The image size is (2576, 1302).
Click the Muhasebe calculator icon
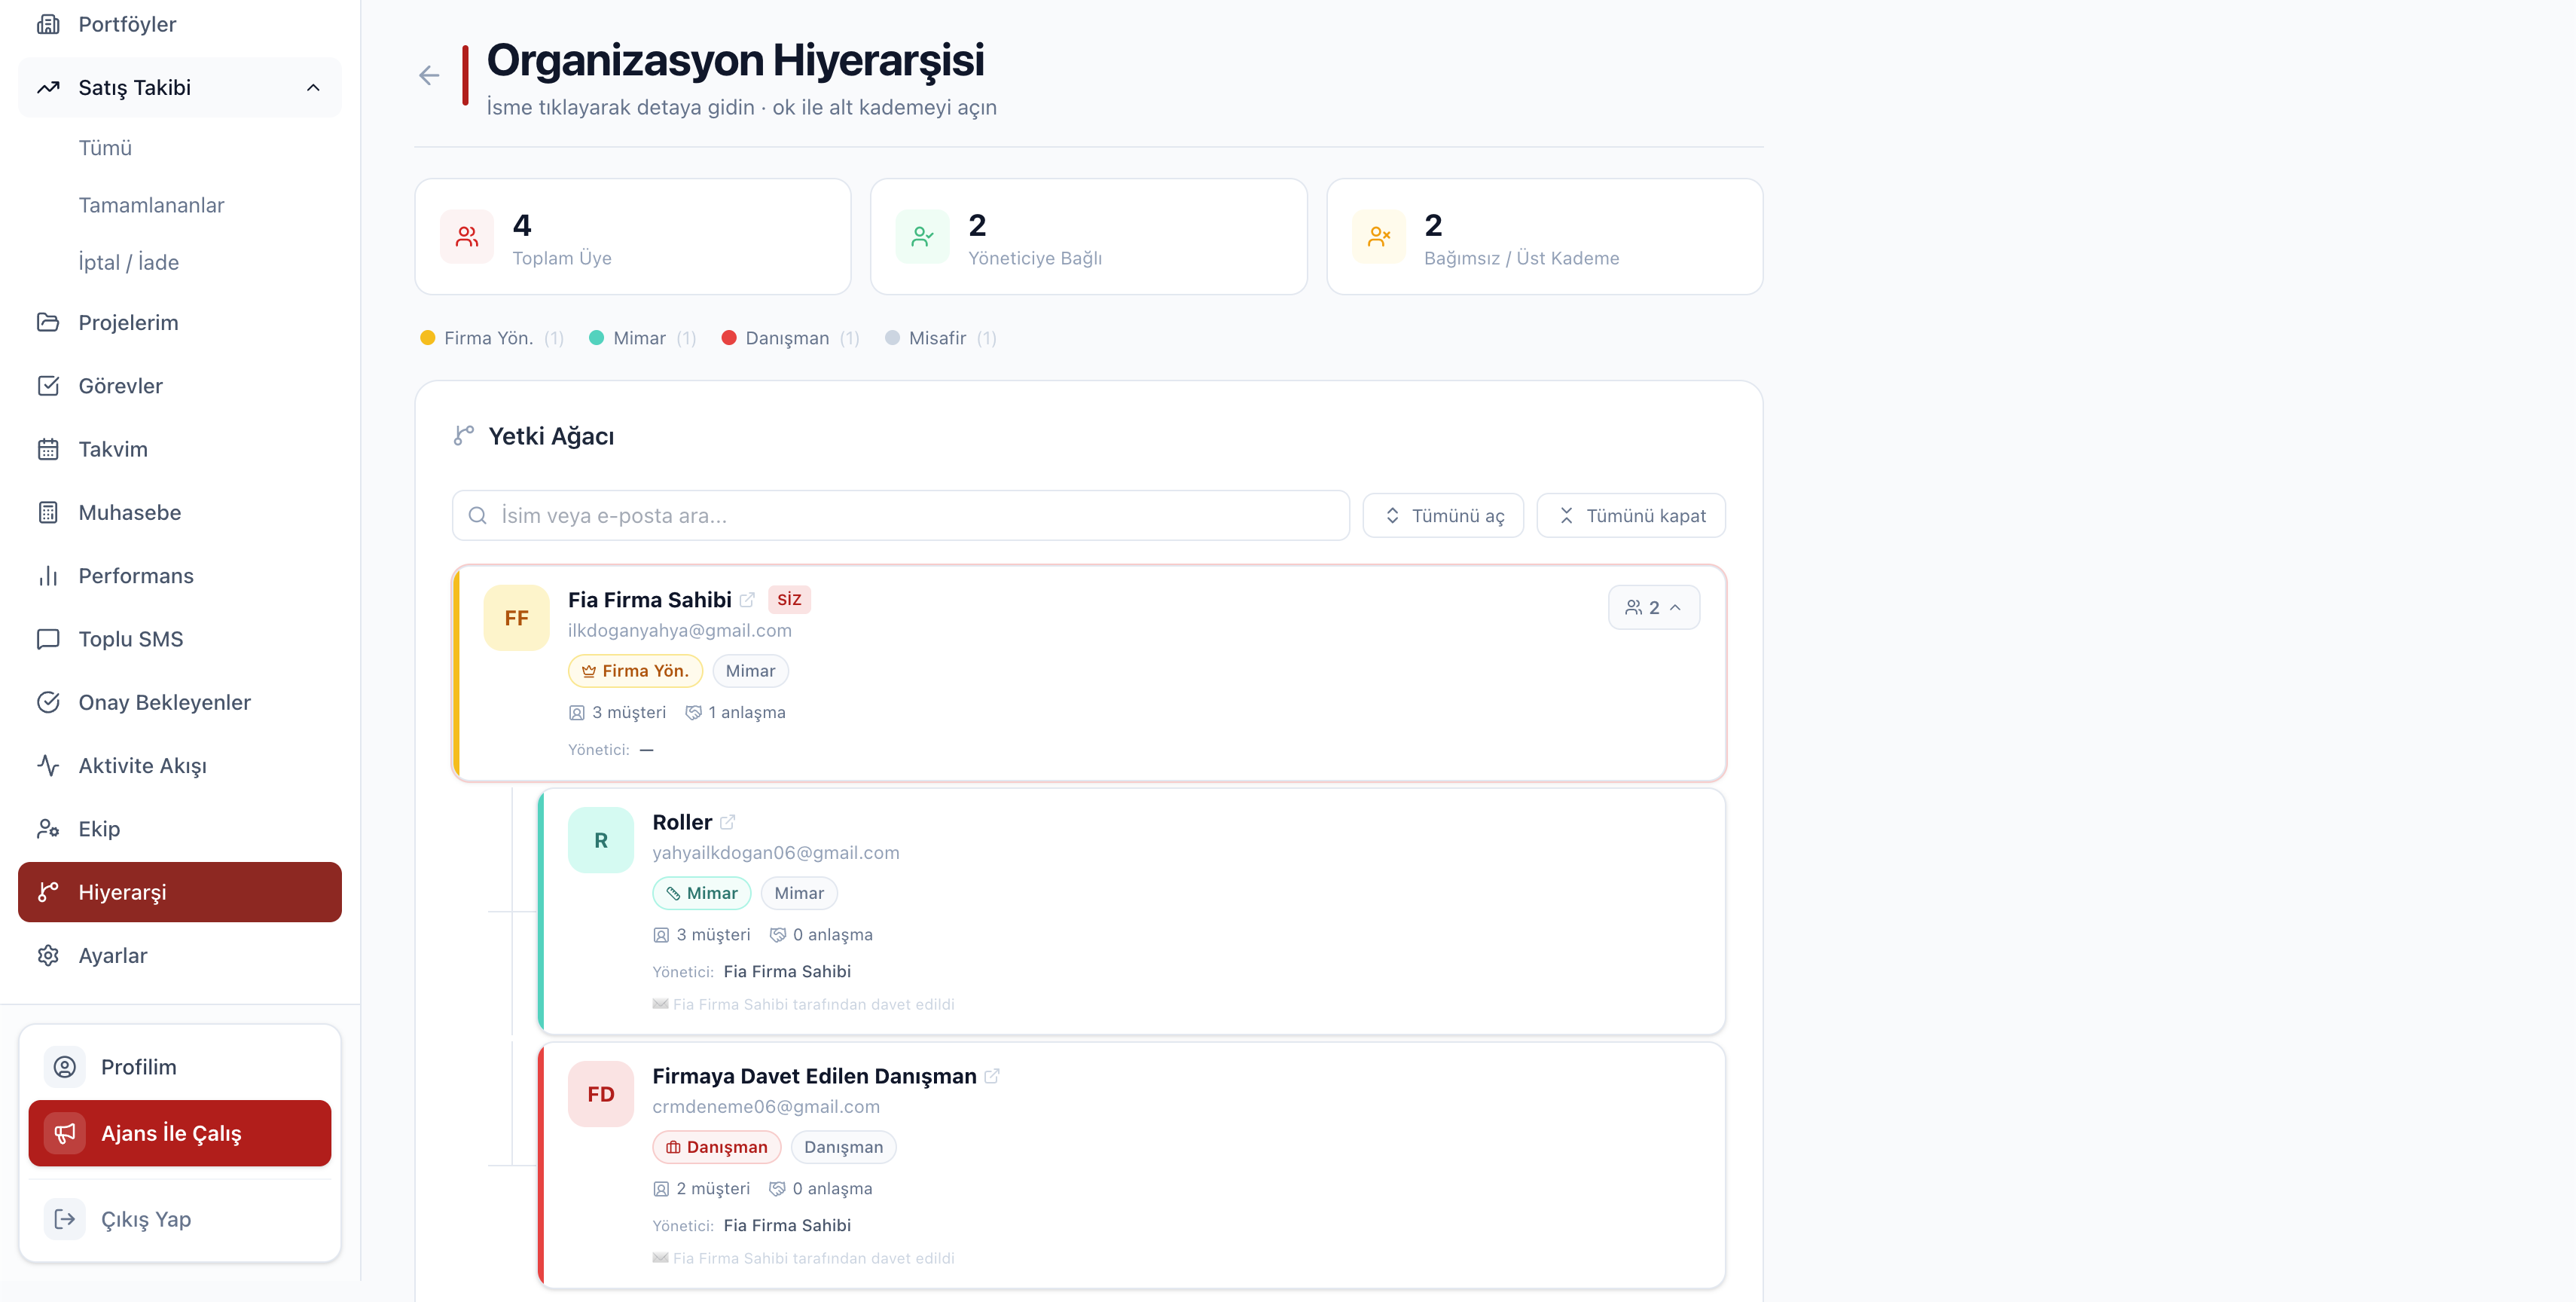[48, 513]
